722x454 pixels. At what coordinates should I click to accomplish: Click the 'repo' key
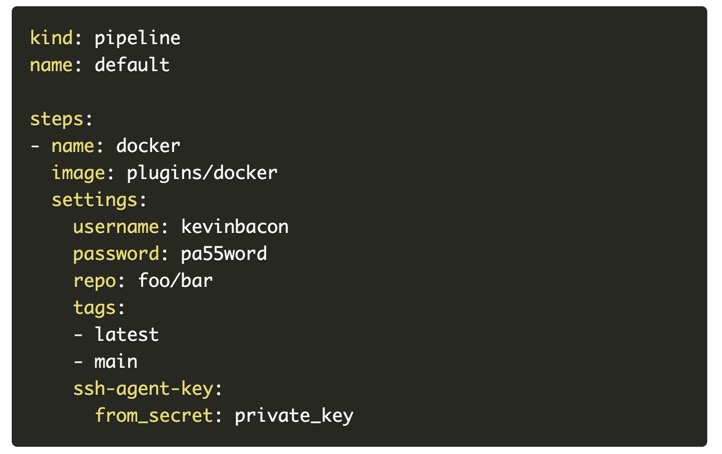pyautogui.click(x=94, y=281)
